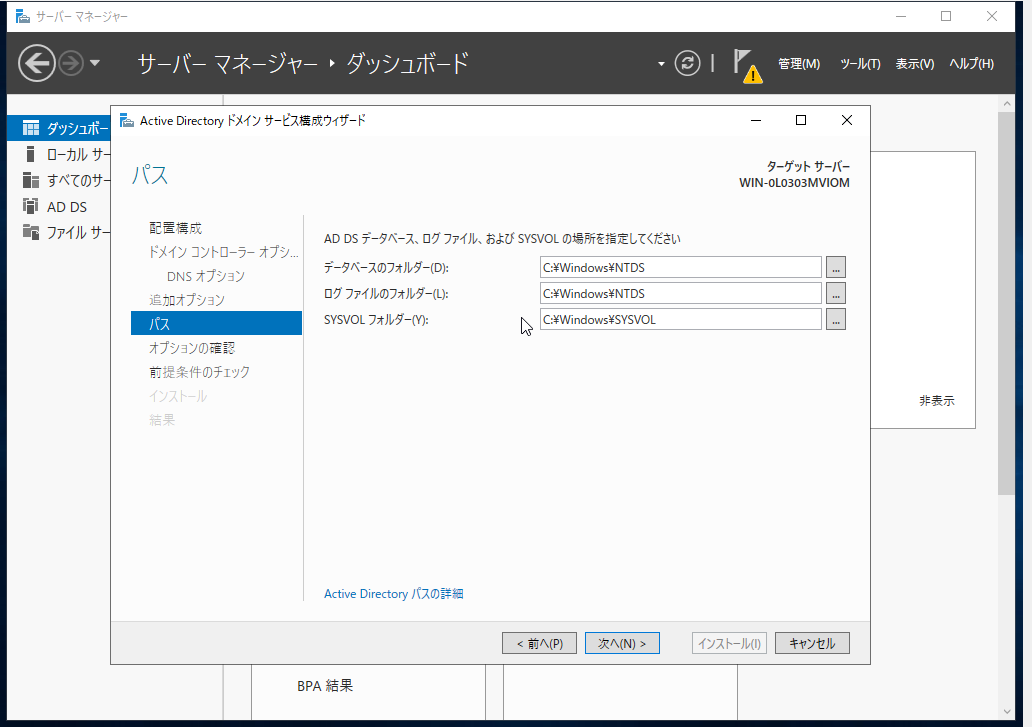This screenshot has width=1032, height=727.
Task: Go to 配置構成 wizard step
Action: (175, 228)
